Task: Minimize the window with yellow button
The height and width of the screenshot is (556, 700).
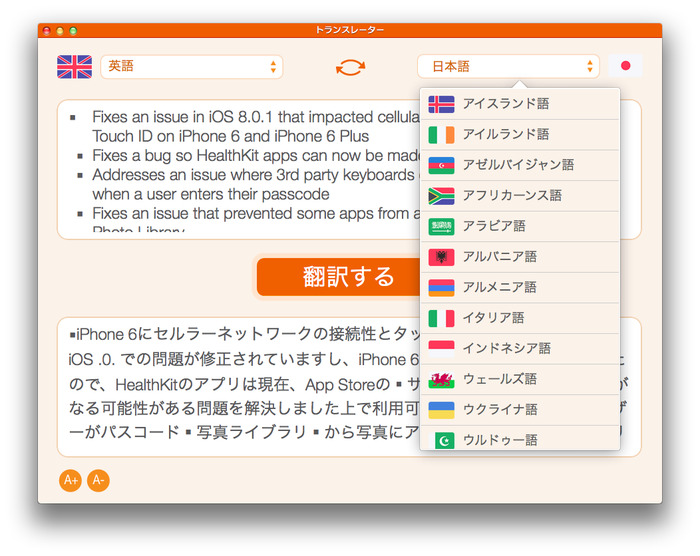Action: (x=60, y=30)
